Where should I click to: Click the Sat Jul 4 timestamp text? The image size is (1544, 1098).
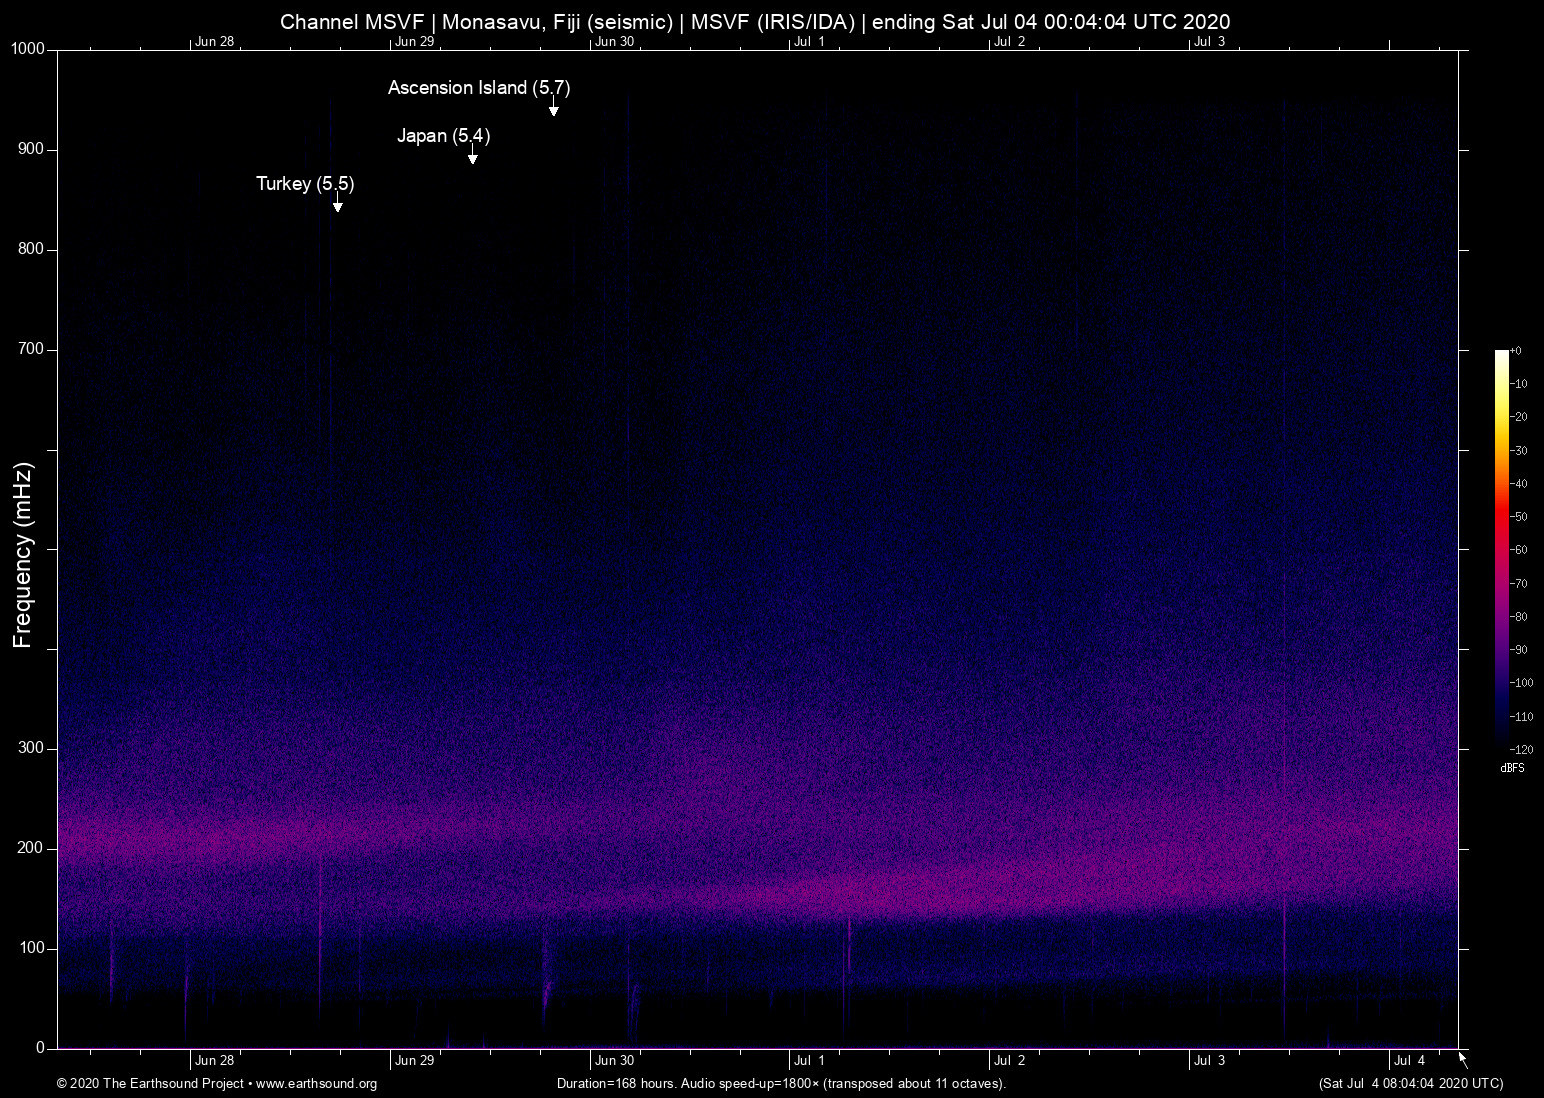click(1410, 1084)
